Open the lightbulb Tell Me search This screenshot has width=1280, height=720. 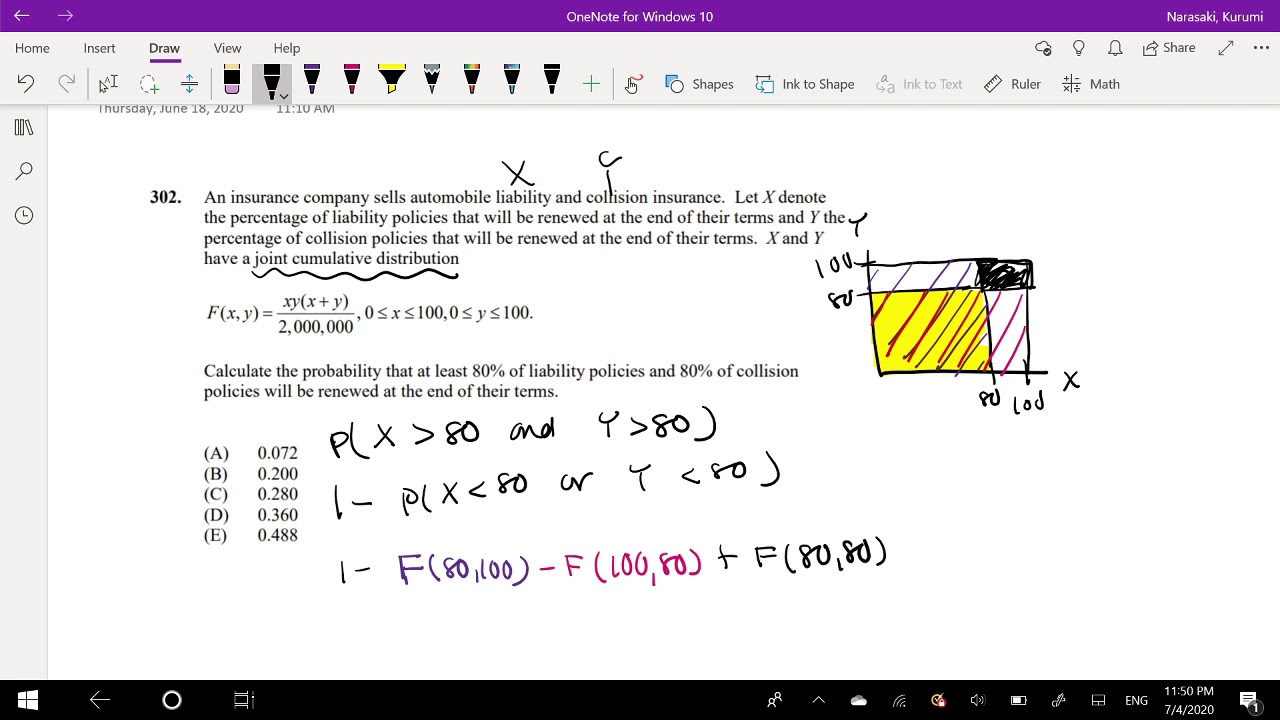click(x=1079, y=48)
